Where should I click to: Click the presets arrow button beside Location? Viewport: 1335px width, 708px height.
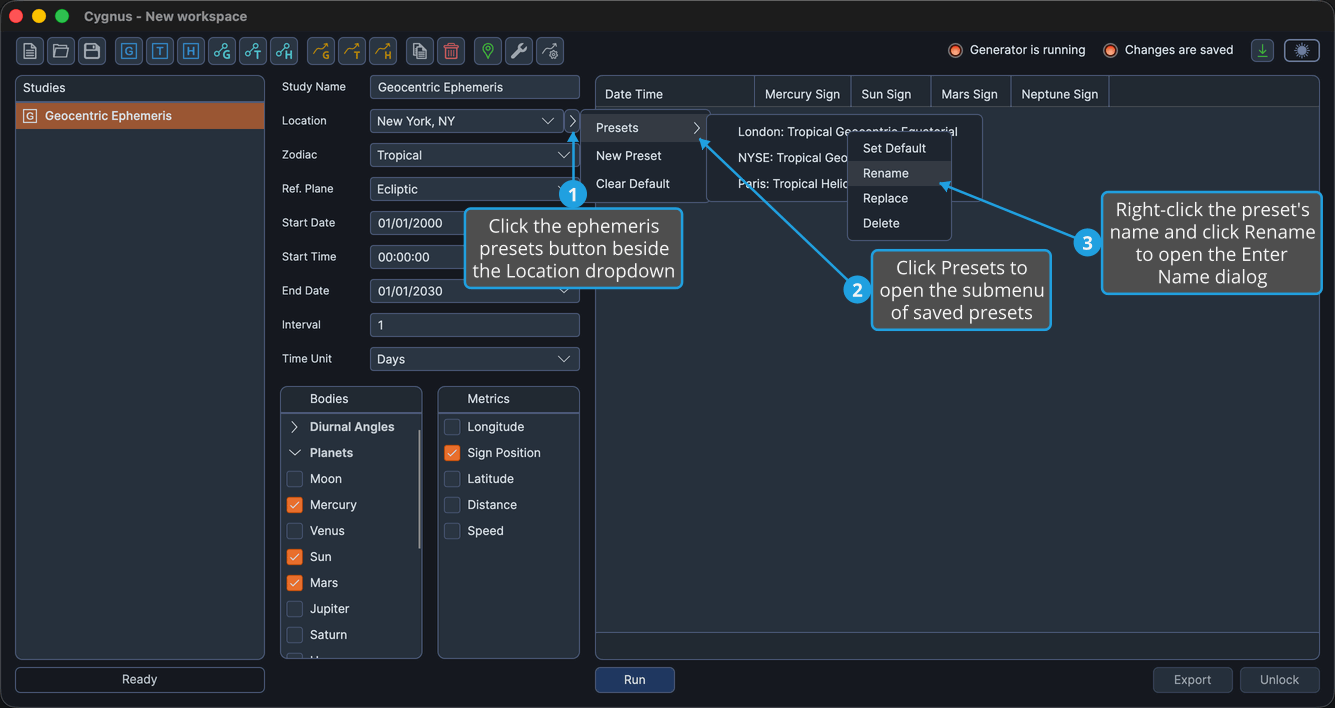click(573, 121)
